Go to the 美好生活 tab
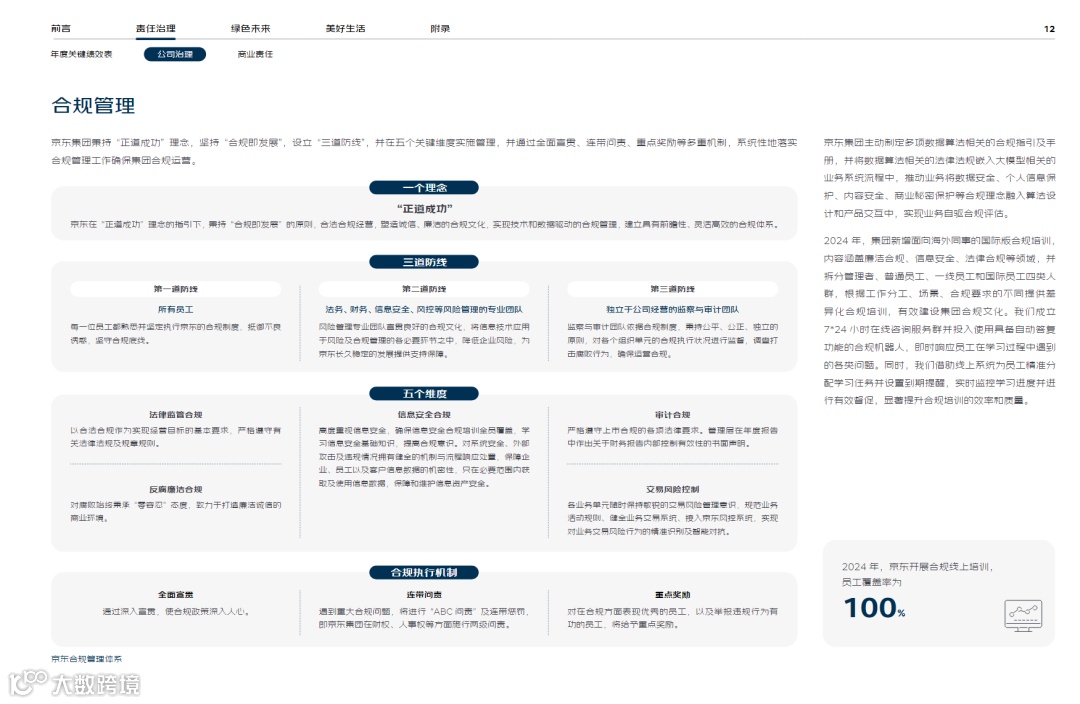The image size is (1080, 704). coord(346,28)
